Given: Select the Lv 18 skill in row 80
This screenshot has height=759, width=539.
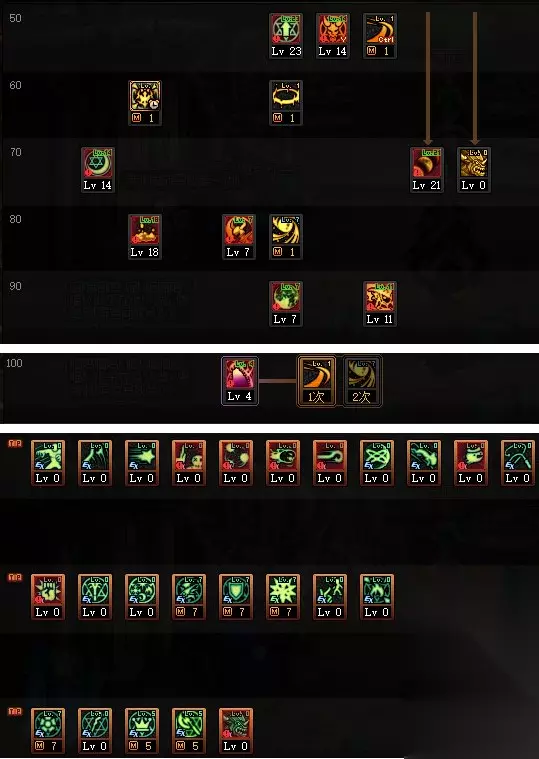Looking at the screenshot, I should click(145, 237).
